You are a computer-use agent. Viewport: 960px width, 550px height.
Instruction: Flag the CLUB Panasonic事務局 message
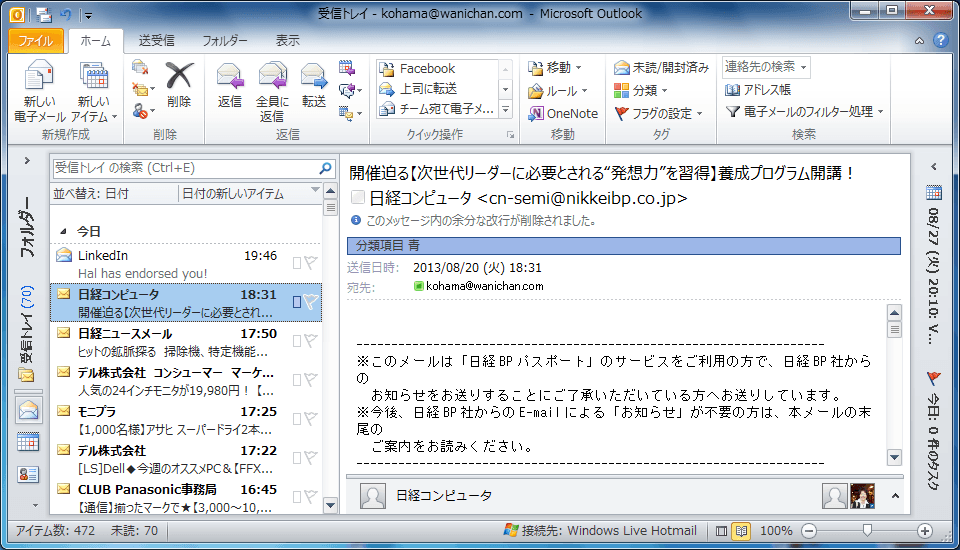pos(311,497)
